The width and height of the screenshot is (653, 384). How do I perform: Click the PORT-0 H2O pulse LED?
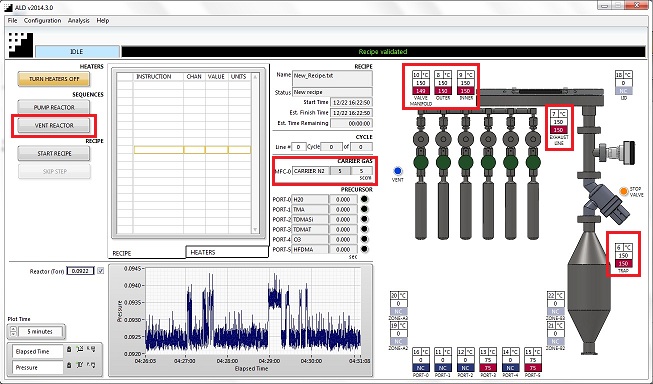(364, 199)
